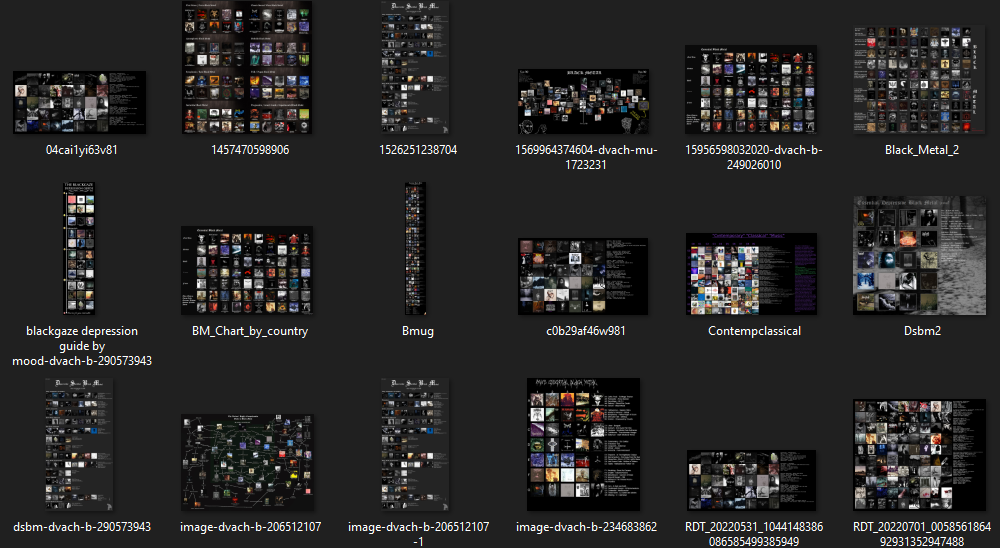This screenshot has width=1000, height=548.
Task: Click the file name 1526251238704
Action: click(x=418, y=150)
